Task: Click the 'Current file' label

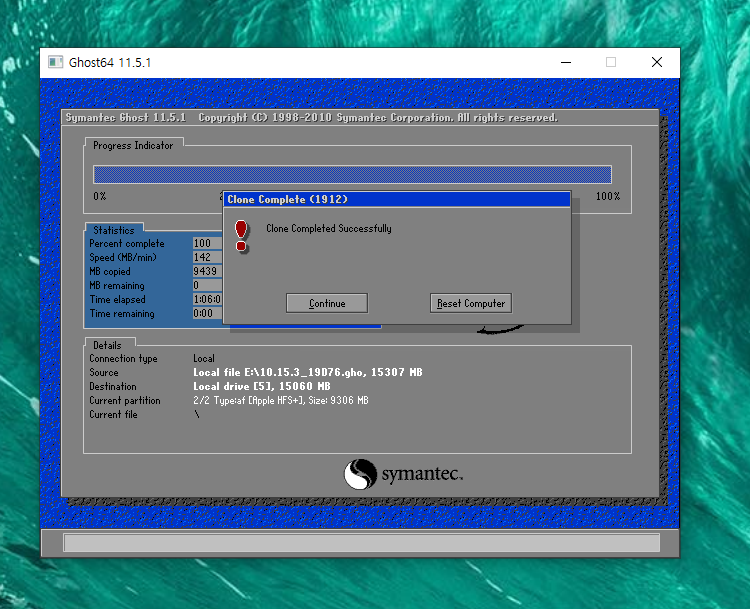Action: pyautogui.click(x=113, y=415)
